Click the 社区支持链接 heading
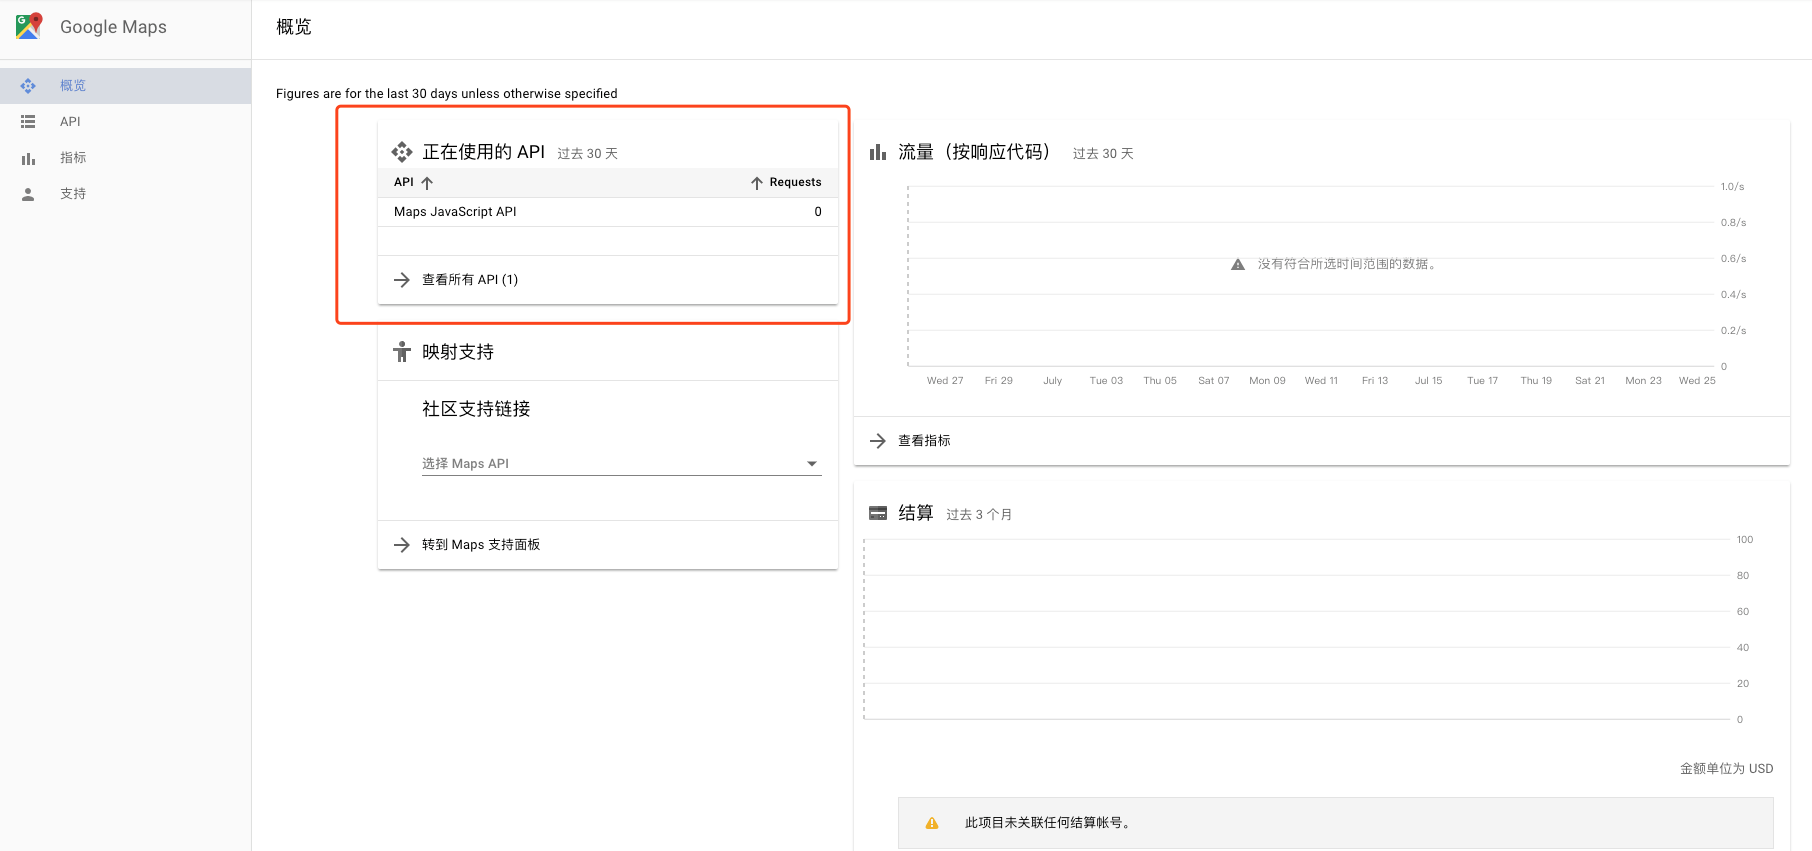This screenshot has width=1812, height=851. pyautogui.click(x=476, y=409)
